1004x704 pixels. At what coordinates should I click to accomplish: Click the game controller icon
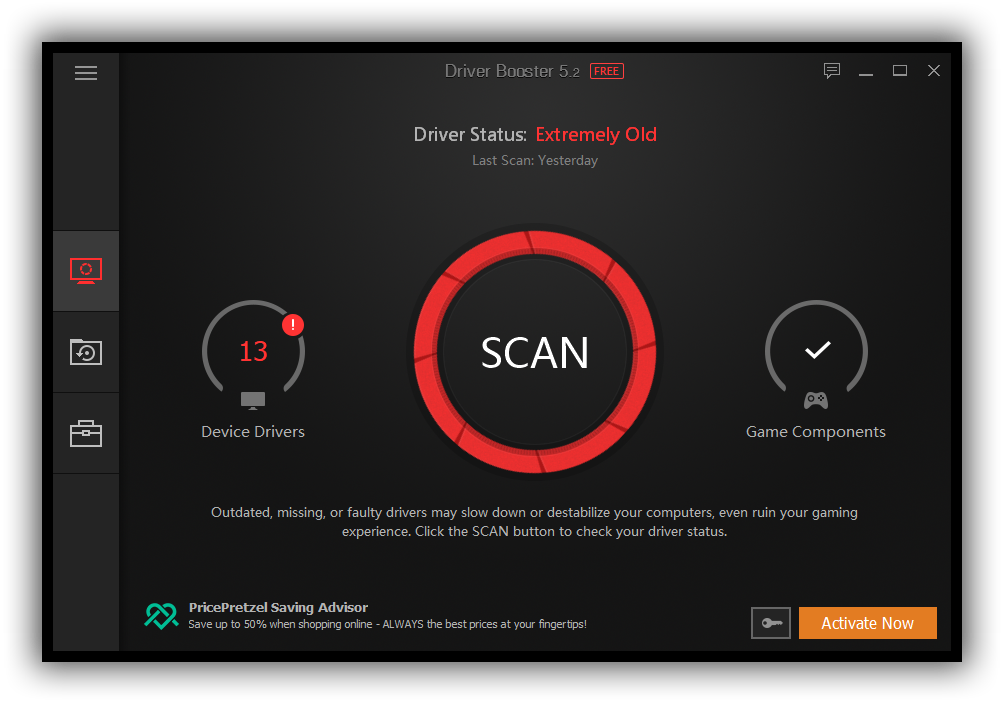tap(816, 400)
